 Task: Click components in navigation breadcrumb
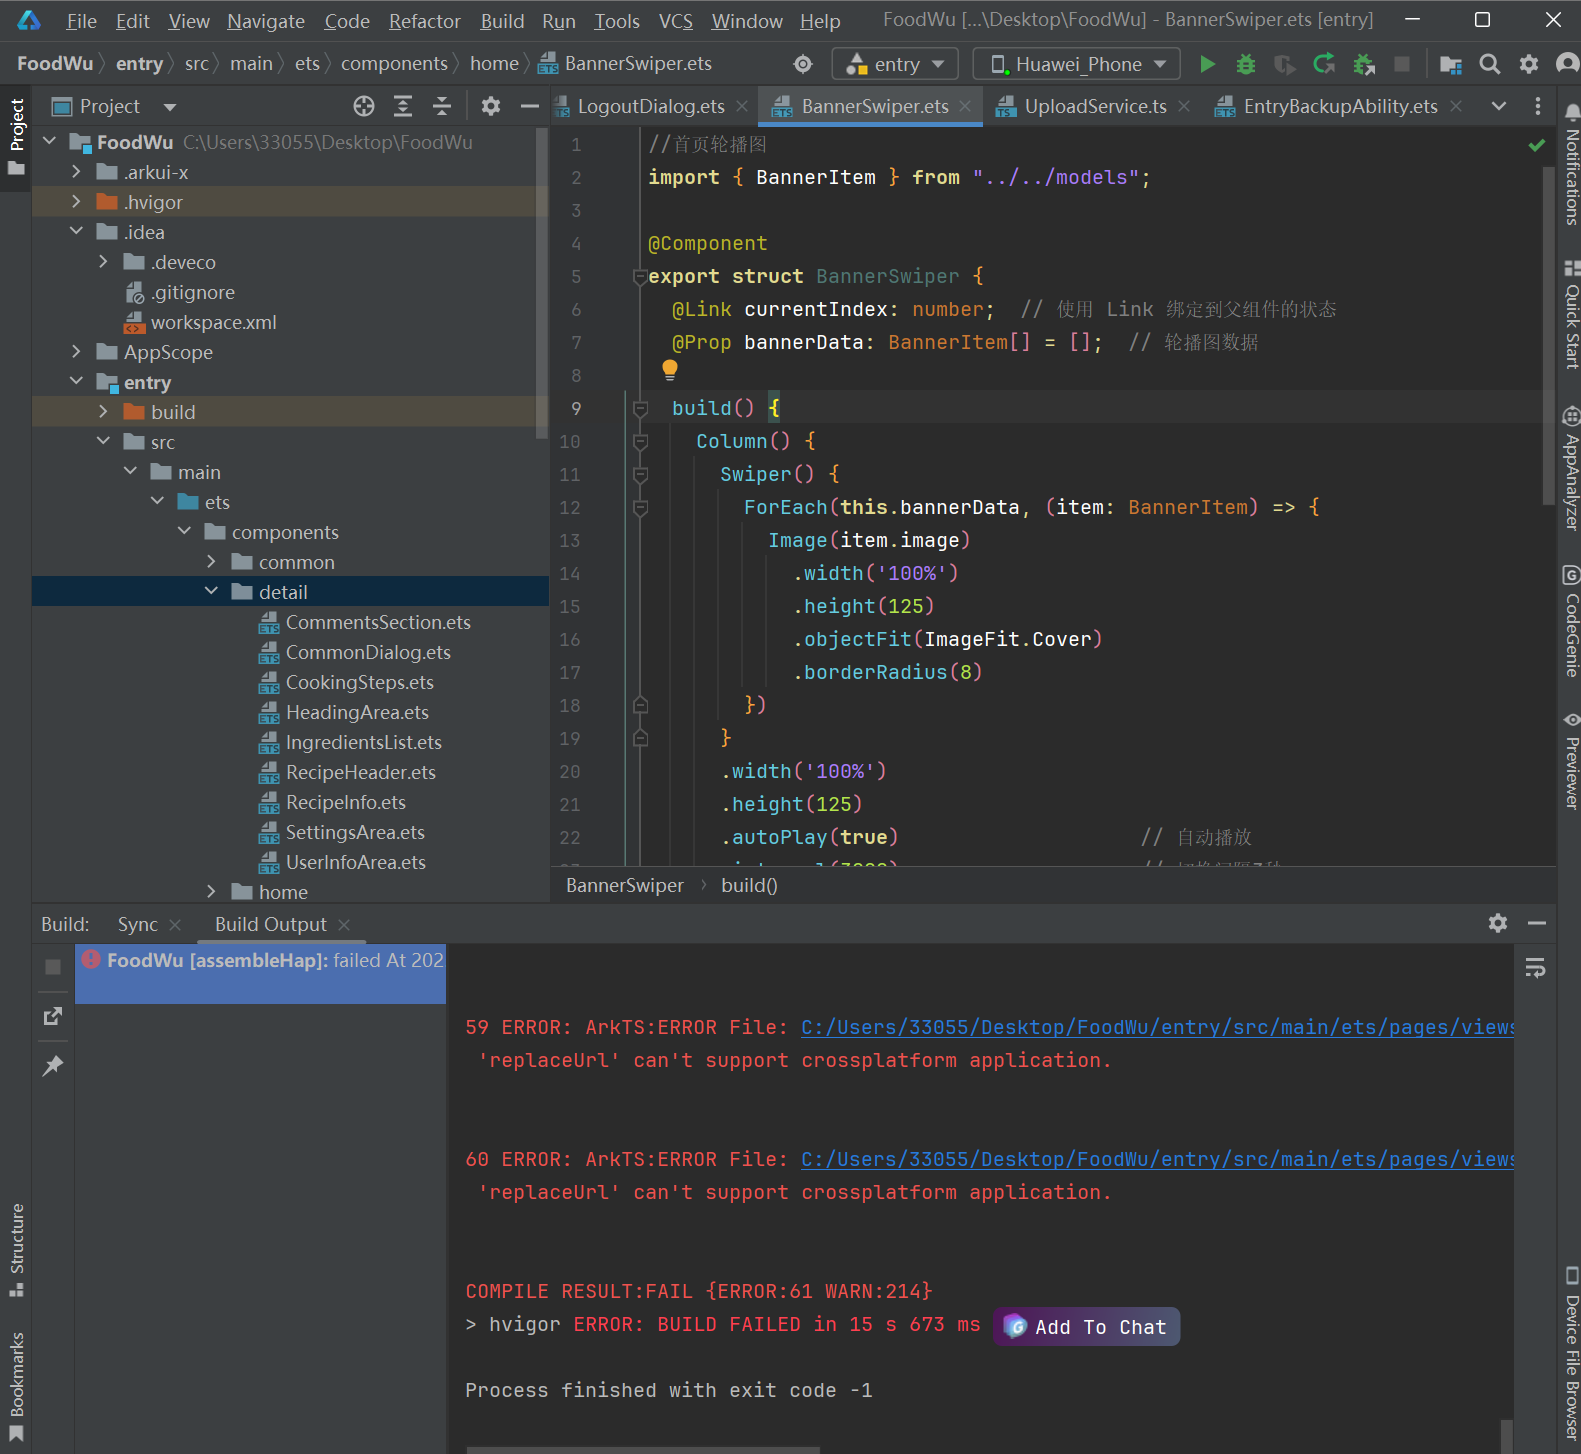[x=394, y=64]
